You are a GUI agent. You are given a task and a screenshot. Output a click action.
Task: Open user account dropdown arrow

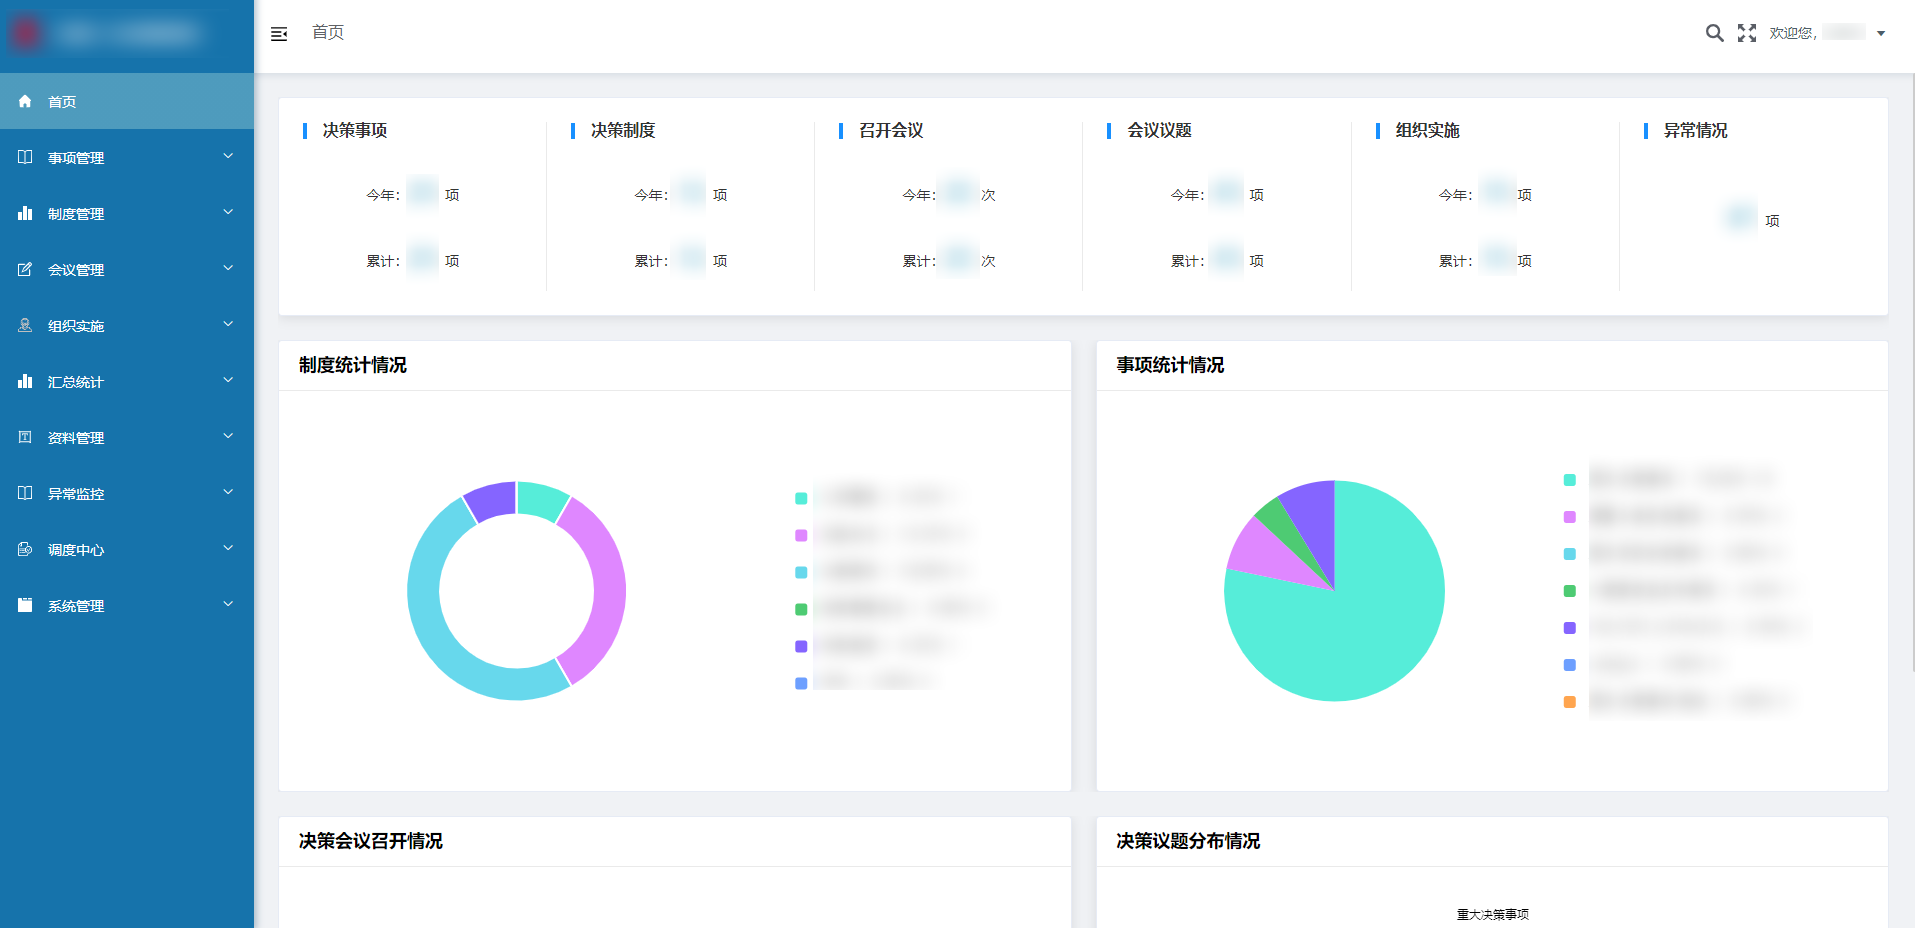1881,33
